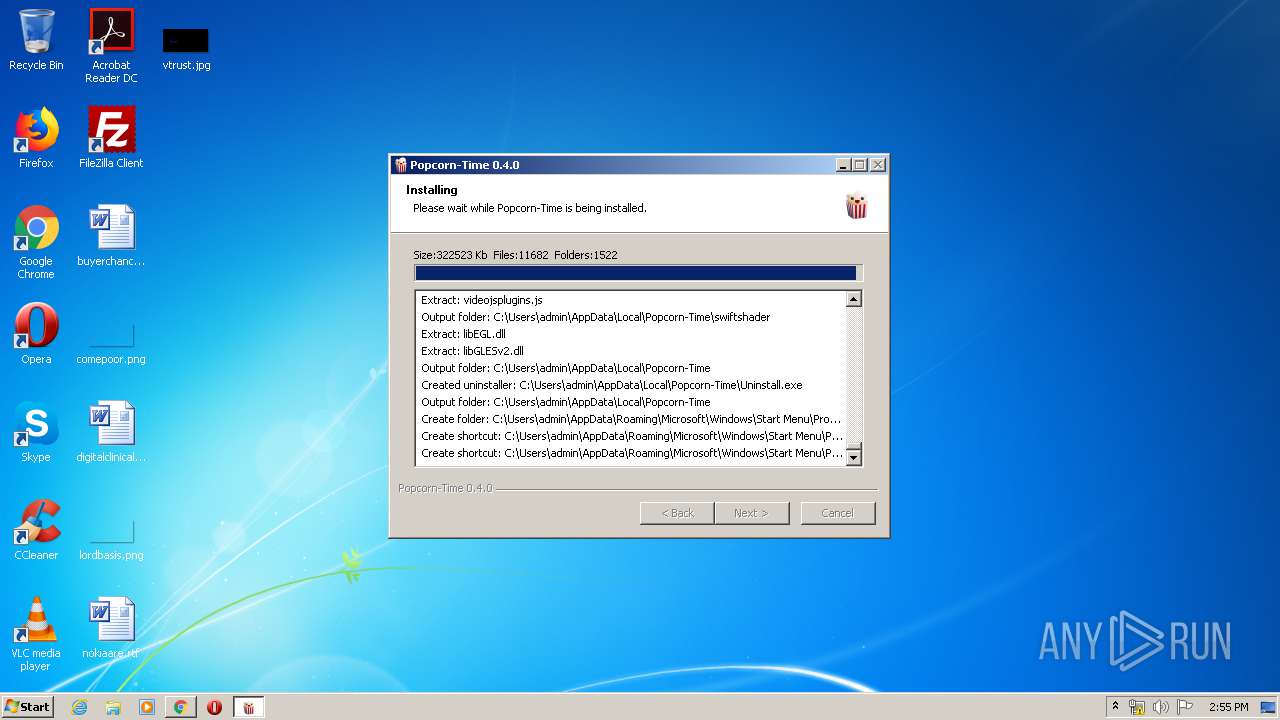Select the Firefox desktop shortcut
The image size is (1280, 720).
click(36, 138)
